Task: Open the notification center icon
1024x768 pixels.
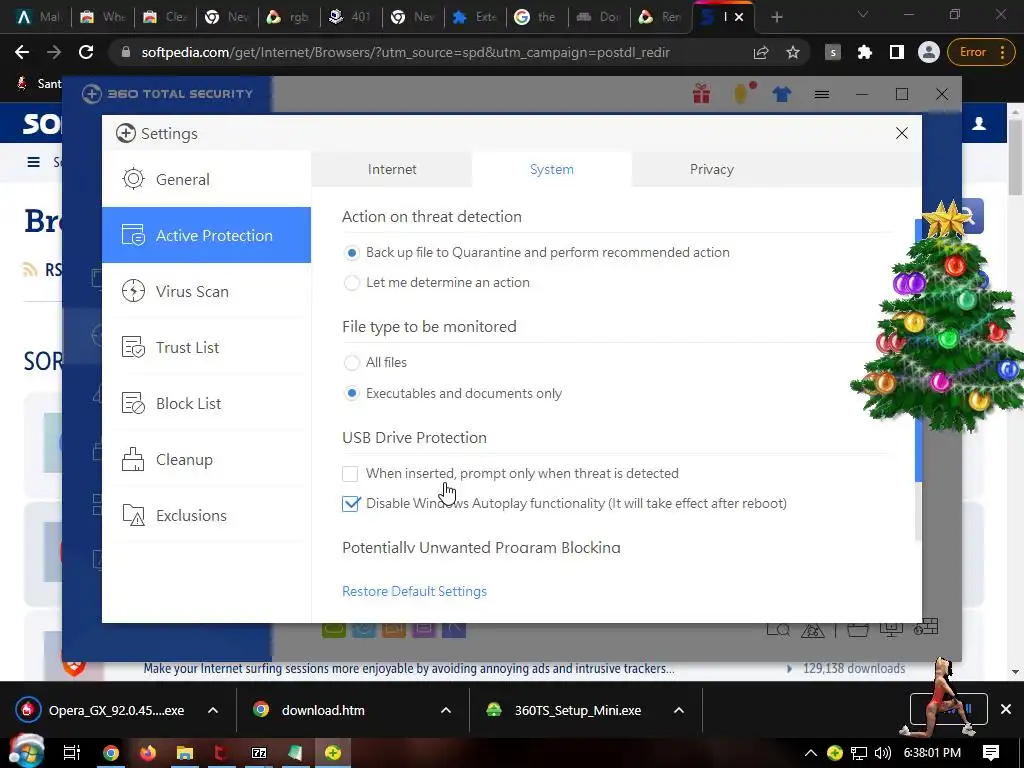Action: pos(991,753)
